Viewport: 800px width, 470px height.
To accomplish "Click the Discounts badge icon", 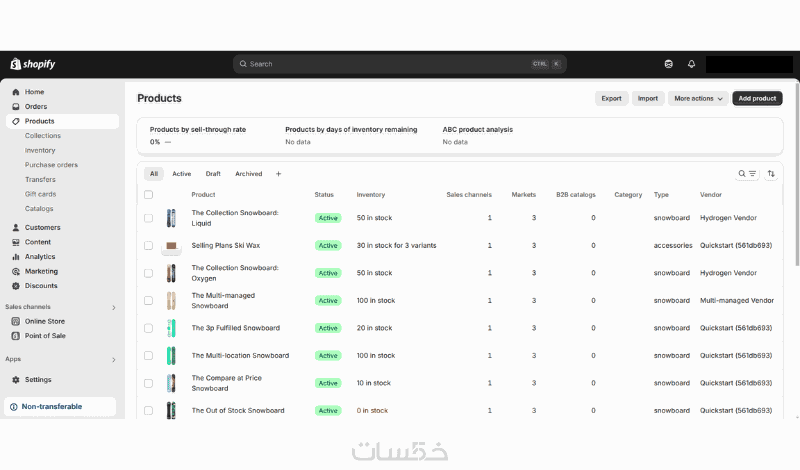I will (16, 286).
